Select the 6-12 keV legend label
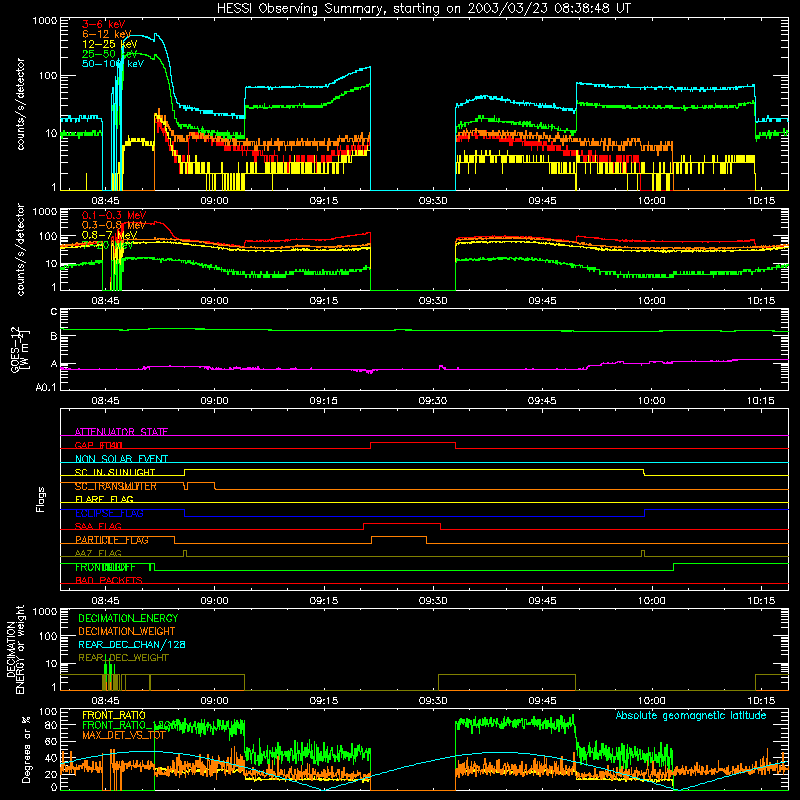This screenshot has height=800, width=800. pos(106,34)
